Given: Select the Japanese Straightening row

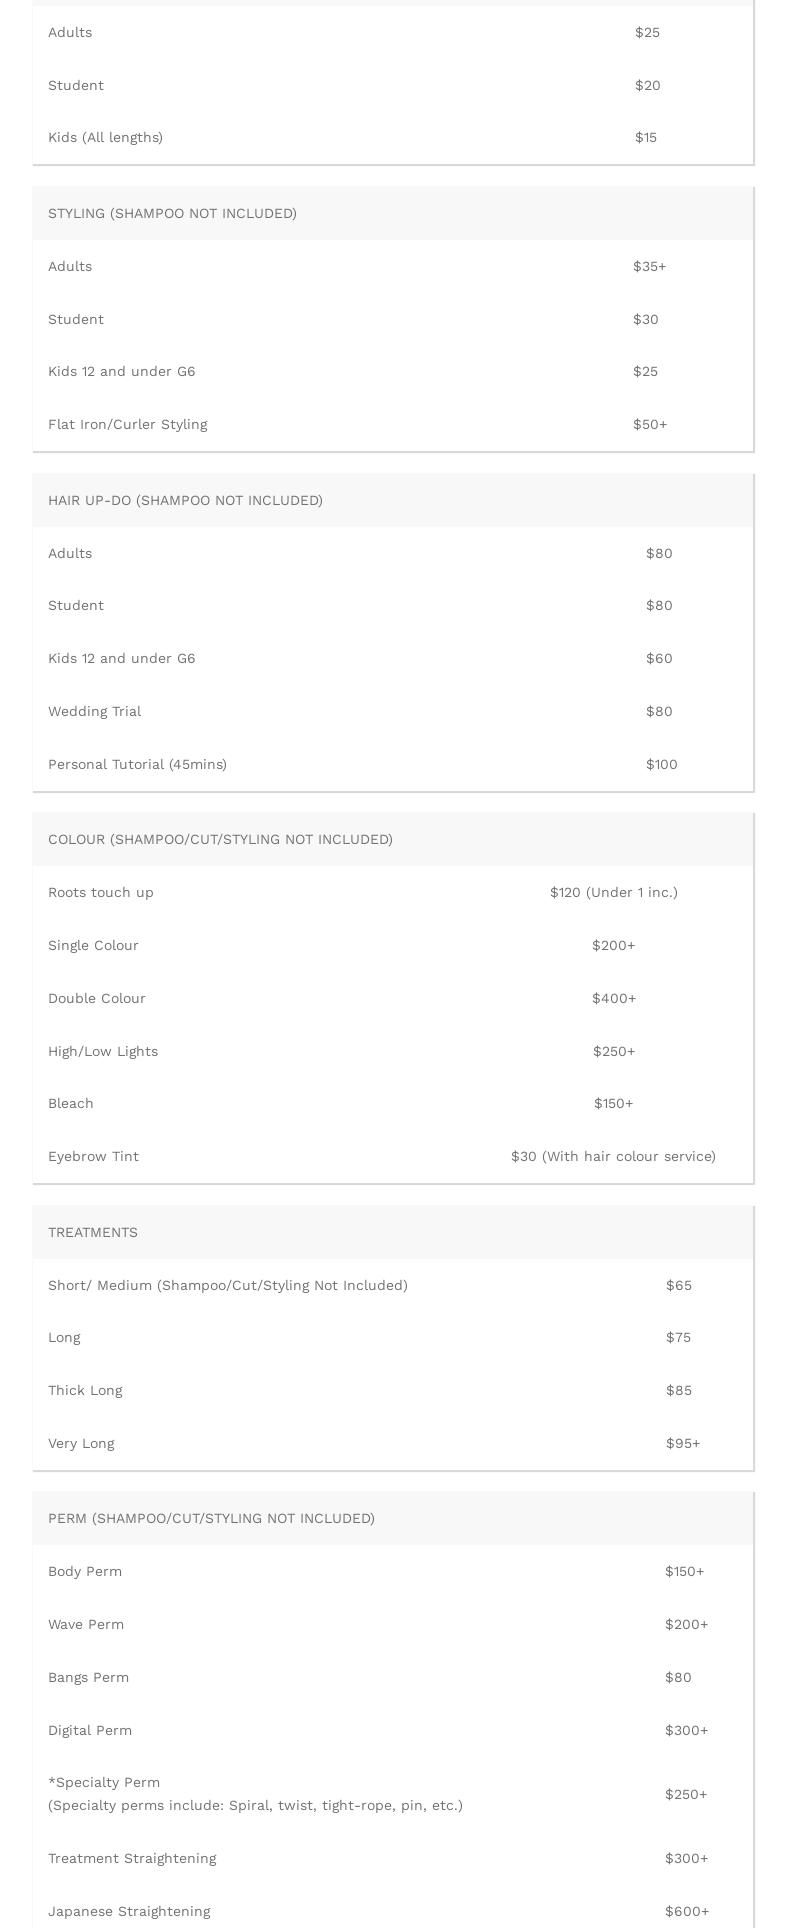Looking at the screenshot, I should 129,1911.
